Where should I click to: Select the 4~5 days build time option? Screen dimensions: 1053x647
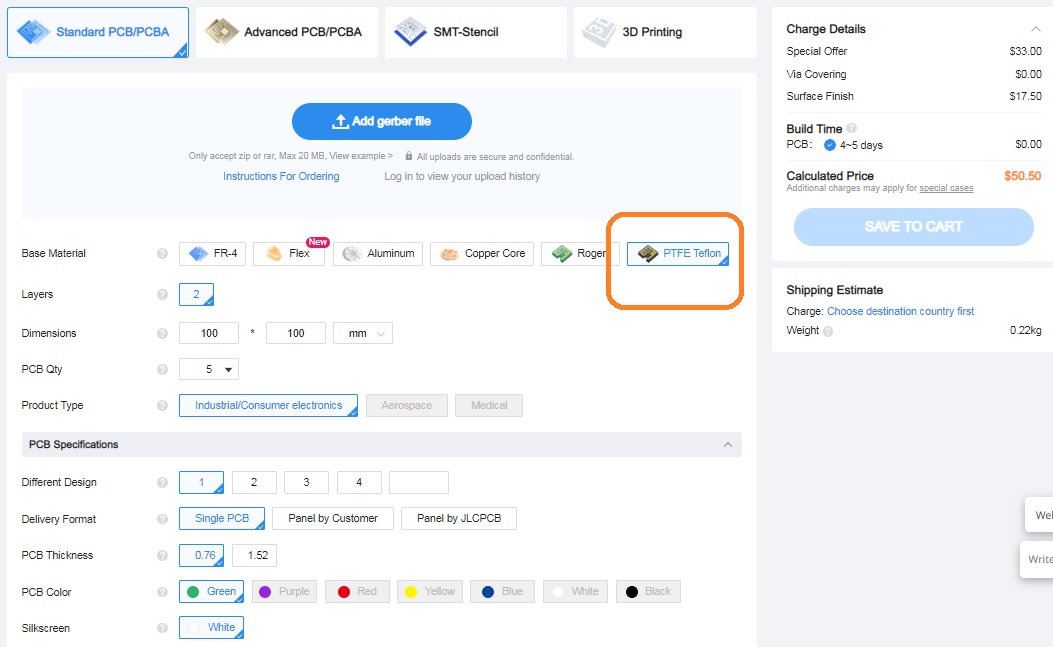coord(830,145)
